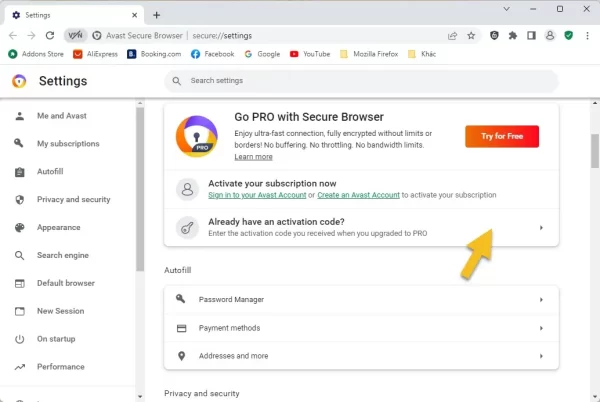Open the Password Manager row arrow
Screen dimensions: 600x402
coord(541,300)
